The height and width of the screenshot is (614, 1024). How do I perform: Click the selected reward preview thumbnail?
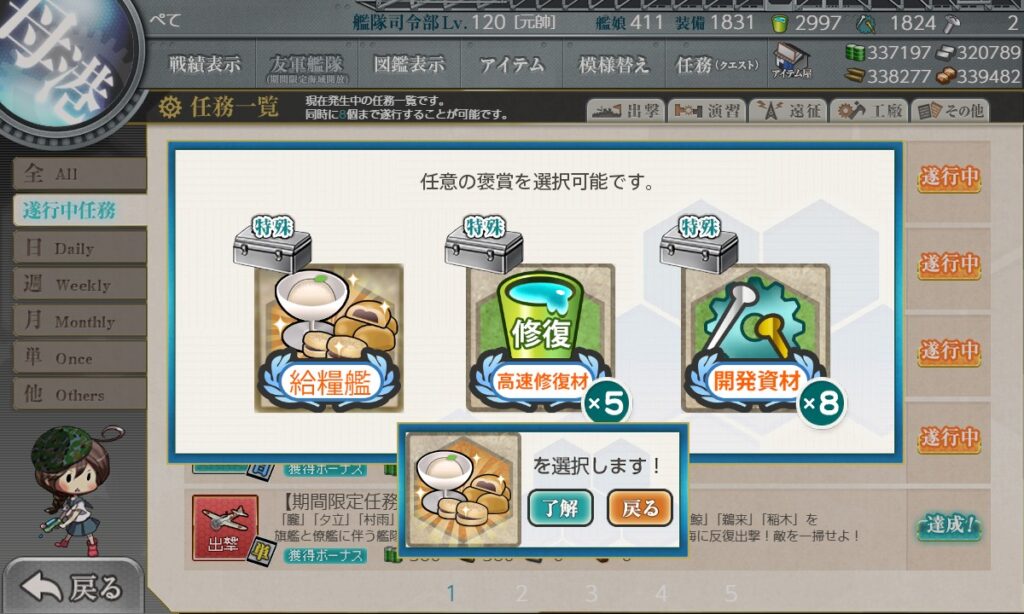(x=463, y=490)
